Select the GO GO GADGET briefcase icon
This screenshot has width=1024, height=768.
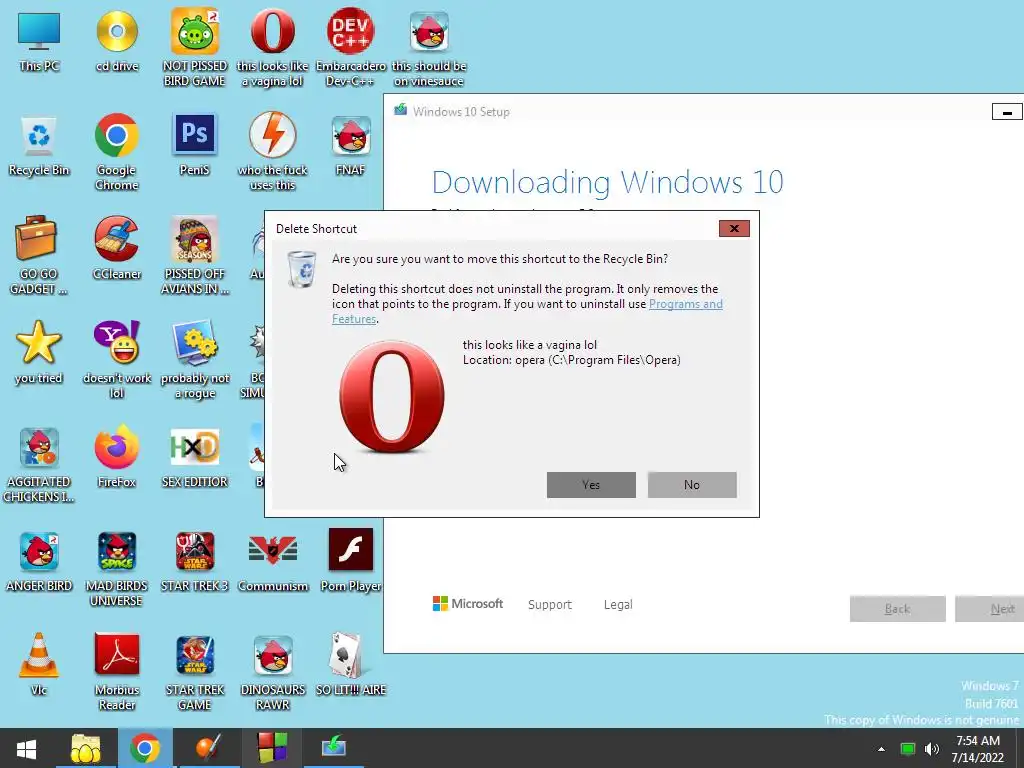pyautogui.click(x=39, y=255)
